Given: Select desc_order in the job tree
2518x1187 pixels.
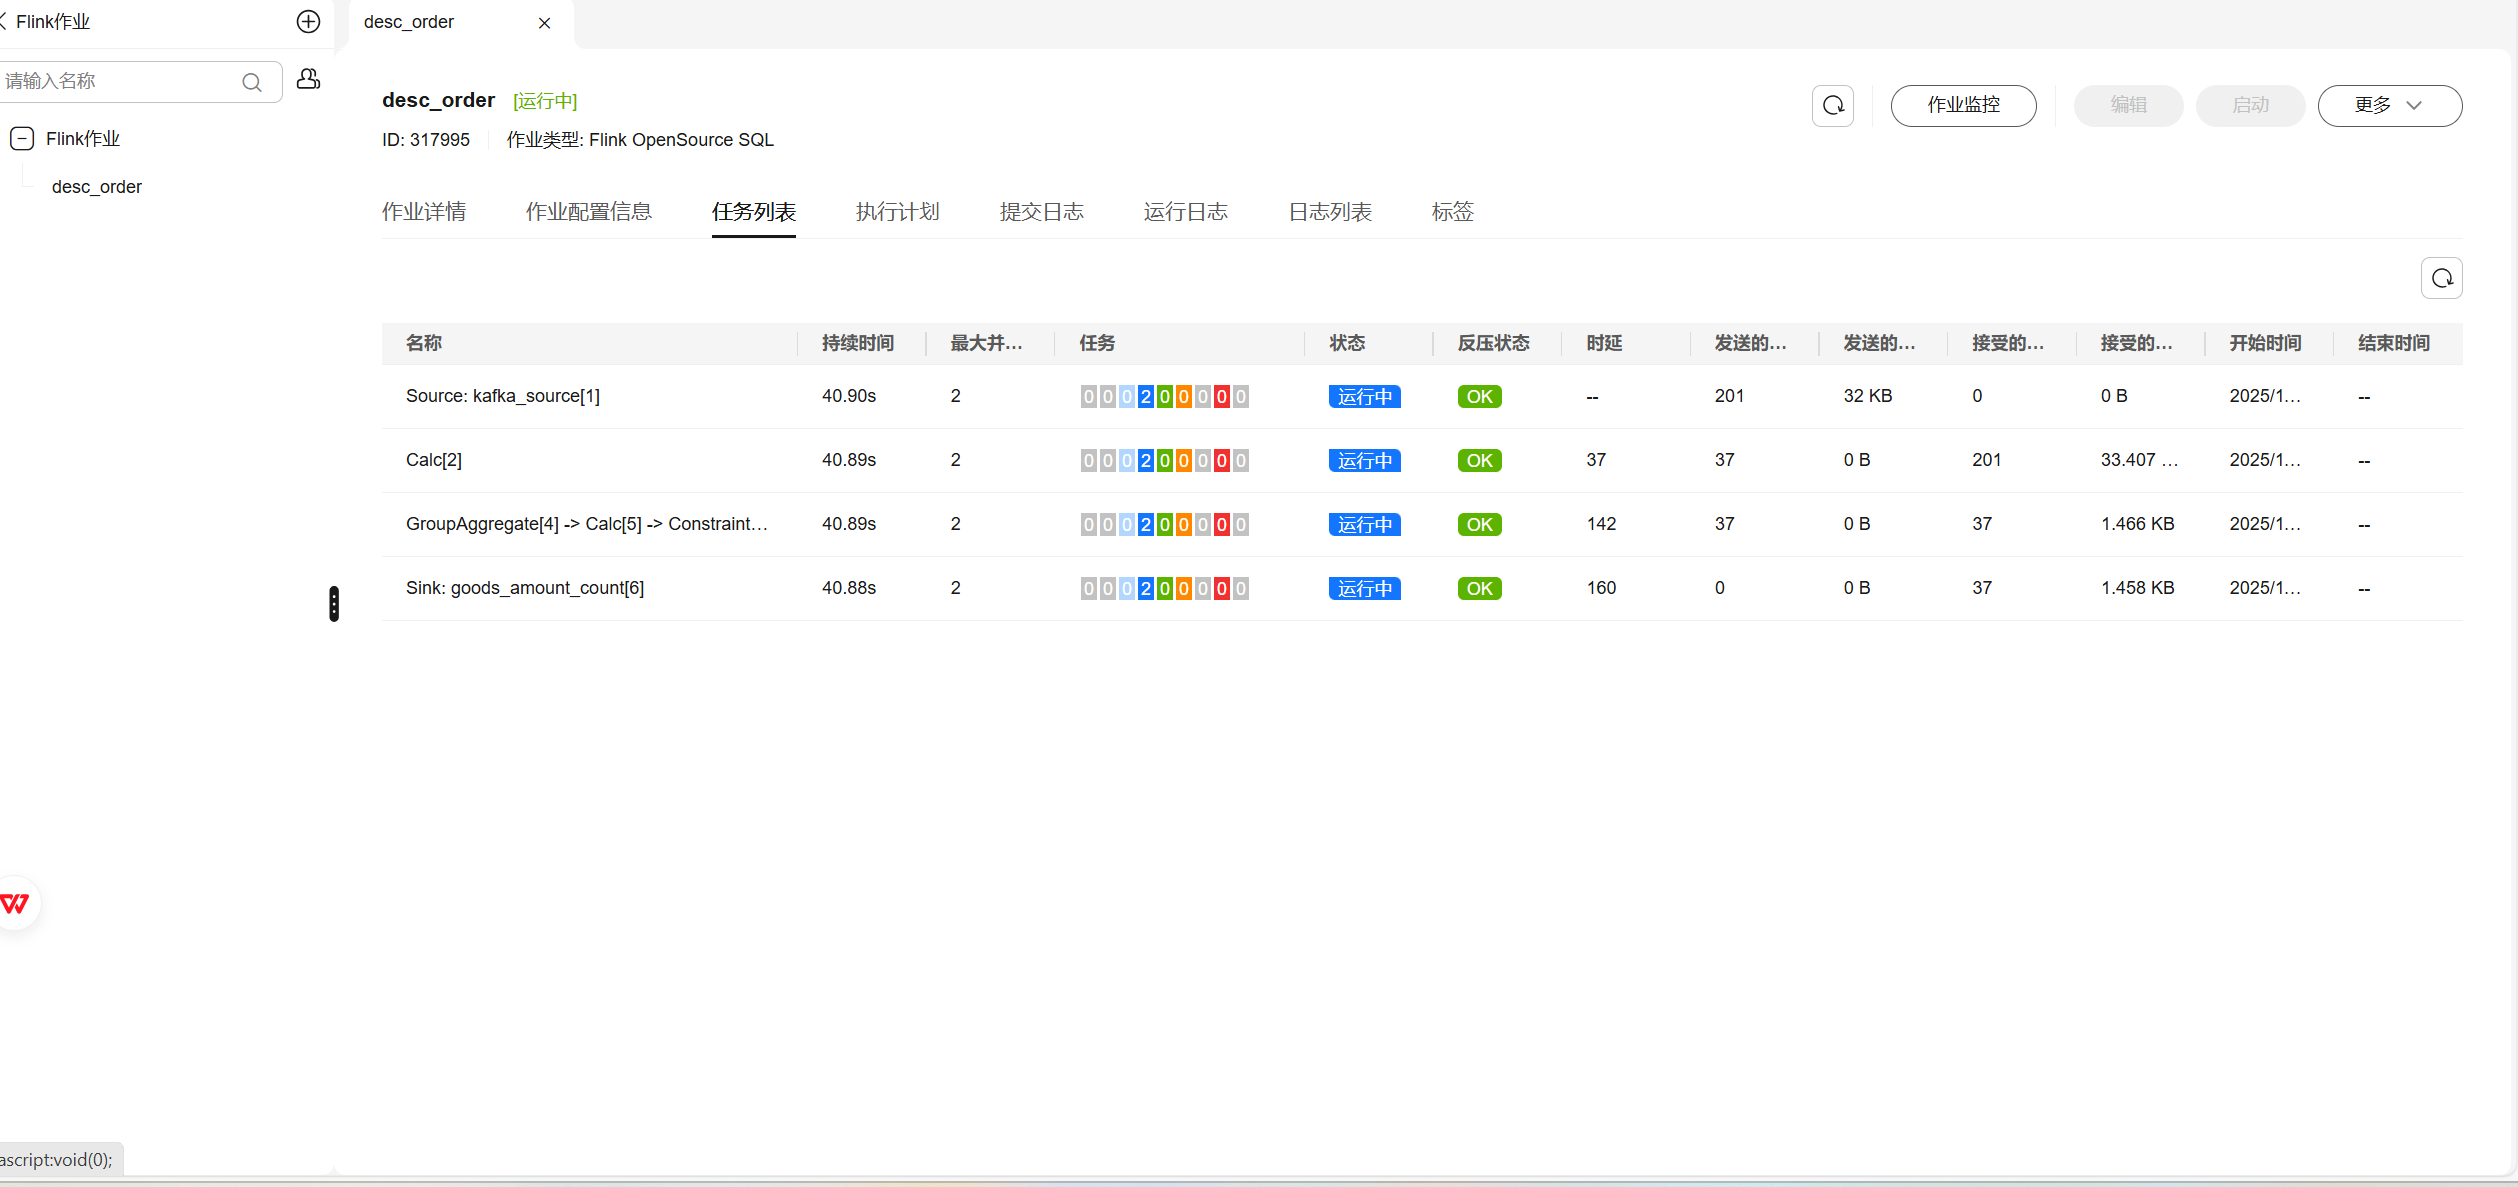Looking at the screenshot, I should click(97, 187).
